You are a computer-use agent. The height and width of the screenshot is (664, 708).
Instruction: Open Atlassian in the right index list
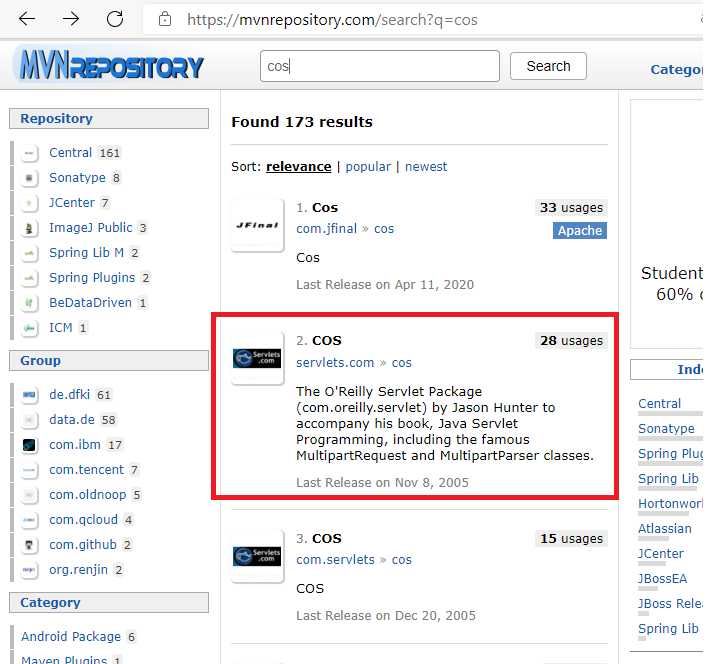point(665,529)
